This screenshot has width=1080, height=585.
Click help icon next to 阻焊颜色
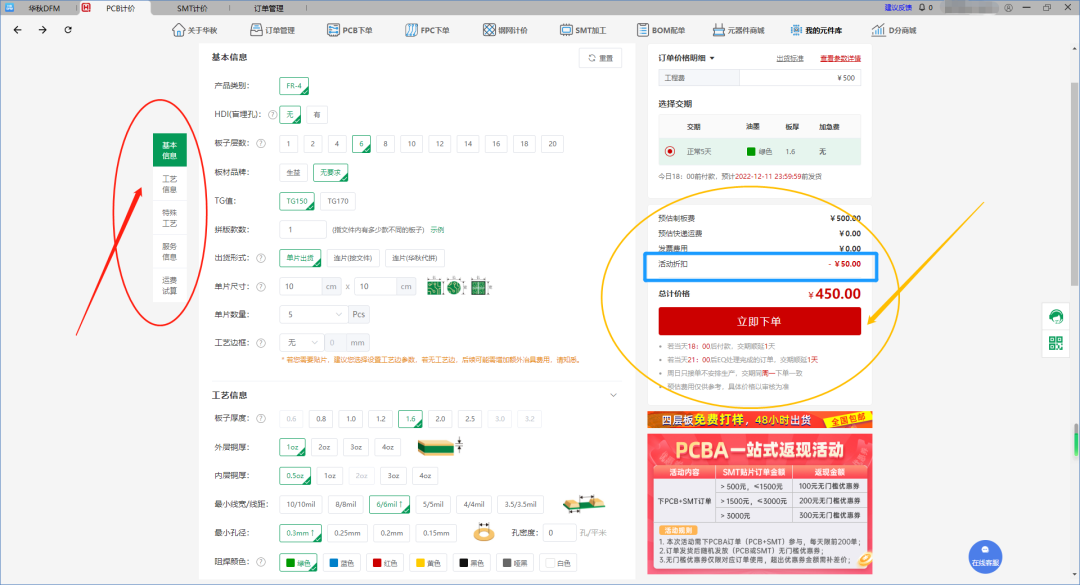[x=261, y=562]
